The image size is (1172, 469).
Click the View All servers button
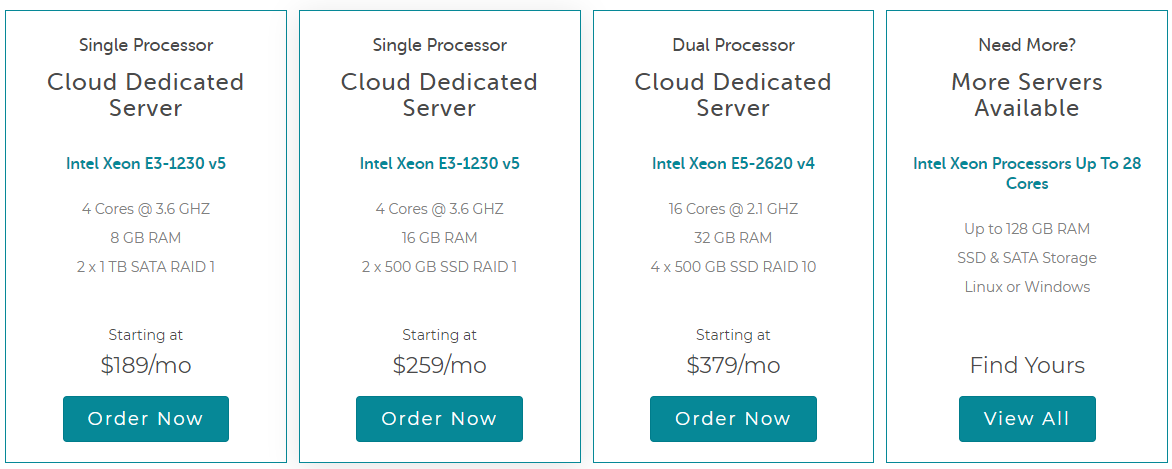pyautogui.click(x=1027, y=419)
